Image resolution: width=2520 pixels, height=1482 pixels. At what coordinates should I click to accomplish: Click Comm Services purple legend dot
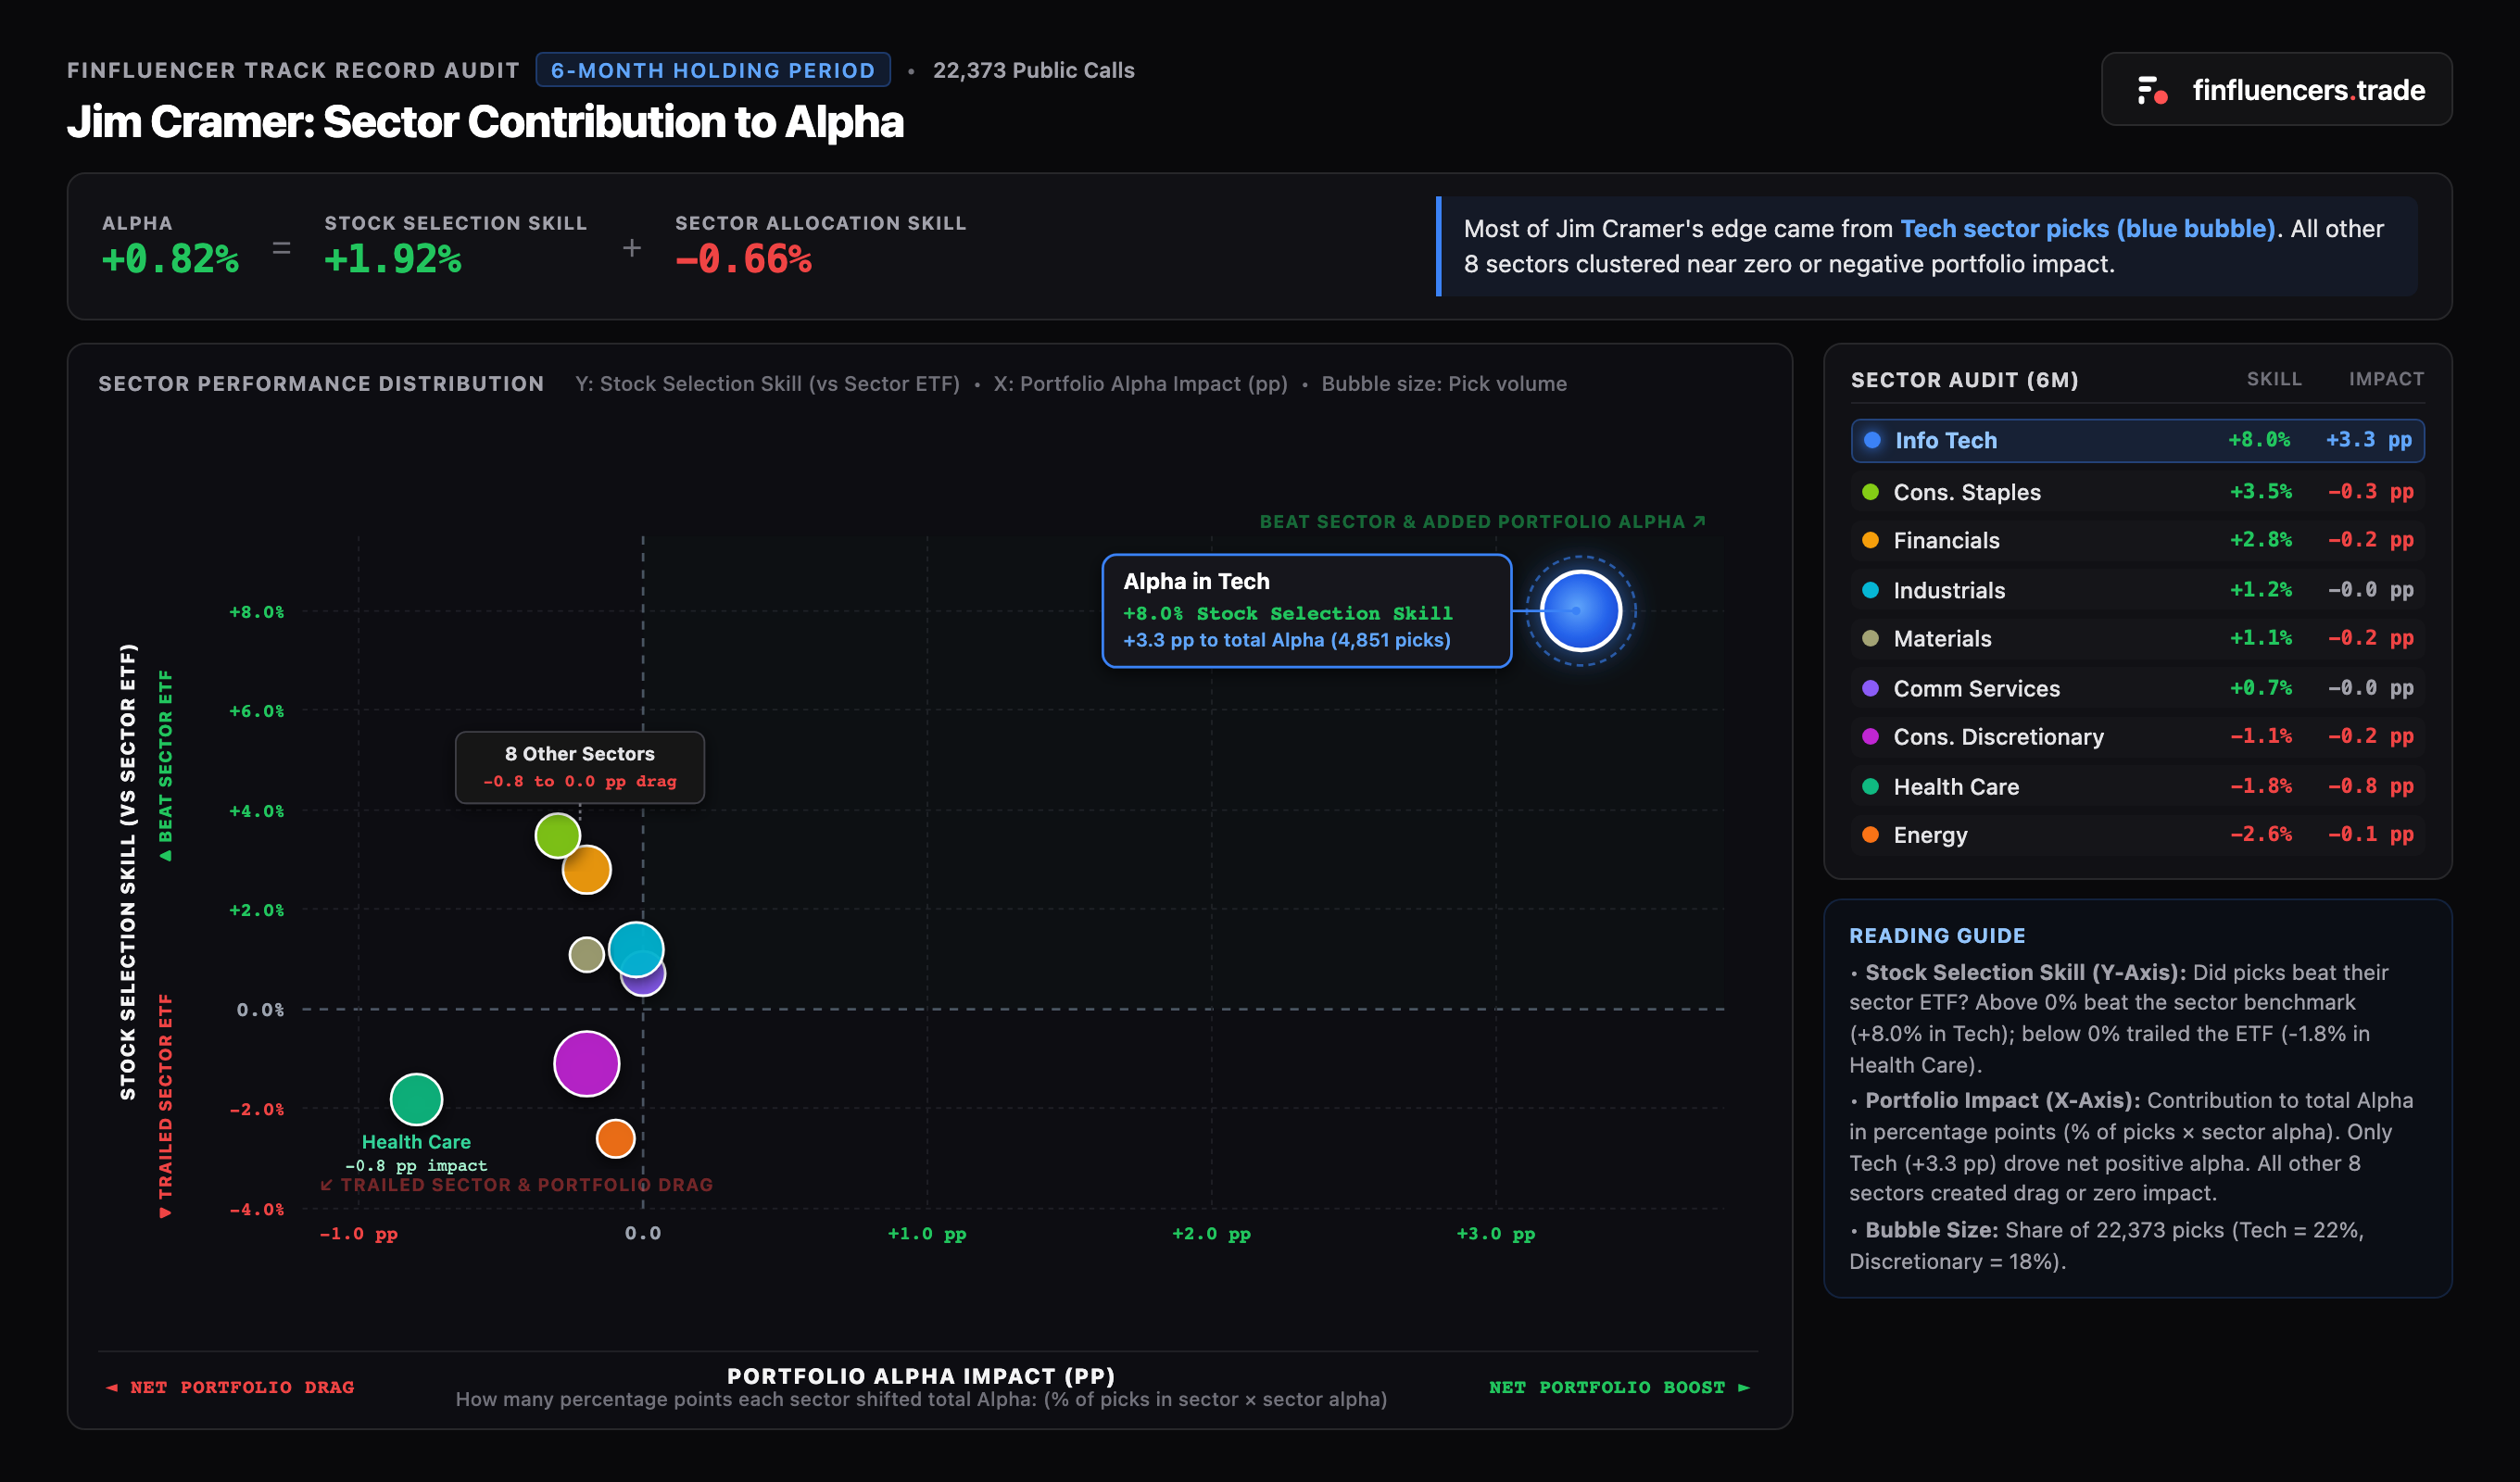(x=1870, y=688)
